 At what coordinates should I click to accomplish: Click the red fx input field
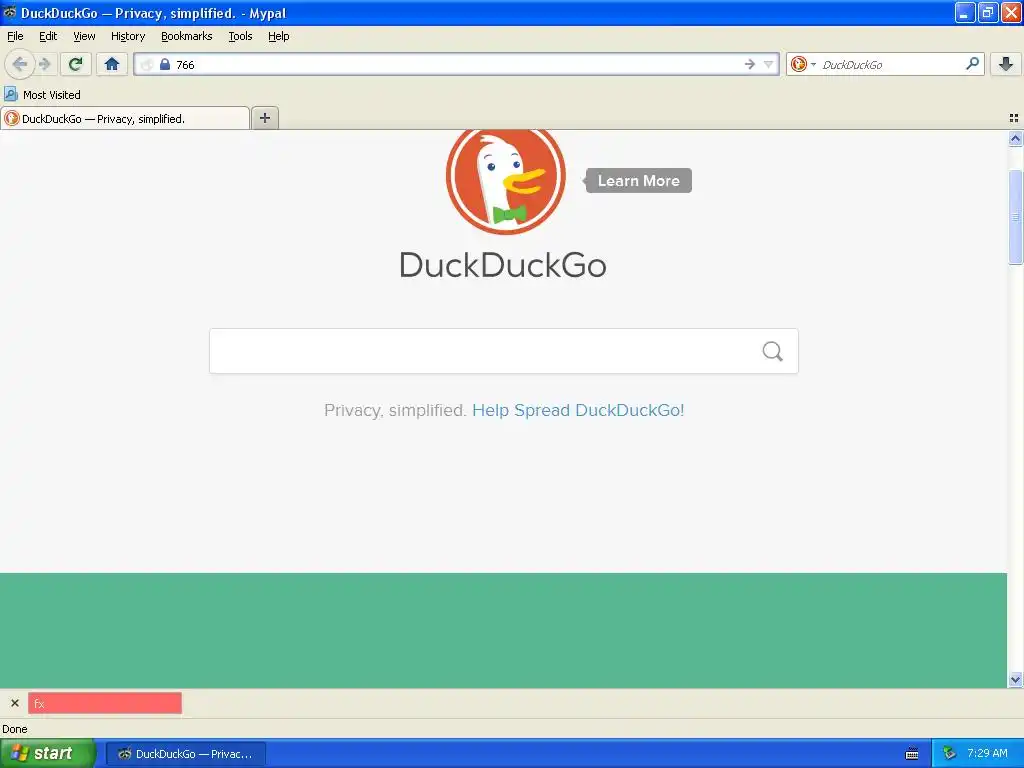pos(104,703)
